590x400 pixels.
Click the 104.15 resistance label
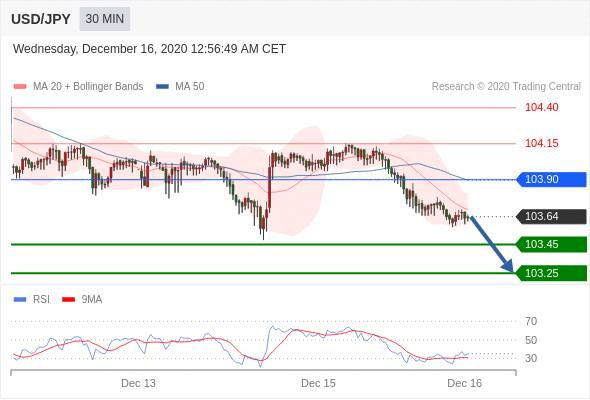542,143
